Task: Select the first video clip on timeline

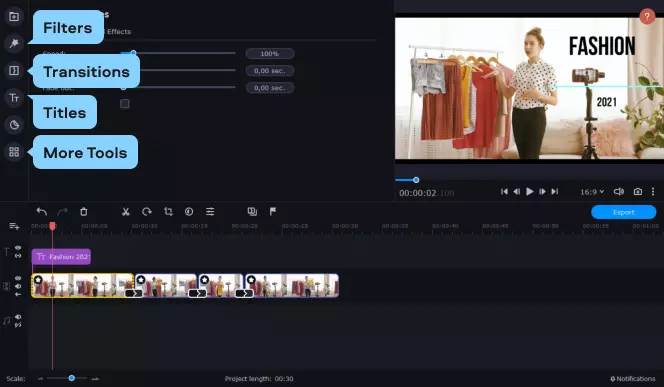Action: [83, 285]
